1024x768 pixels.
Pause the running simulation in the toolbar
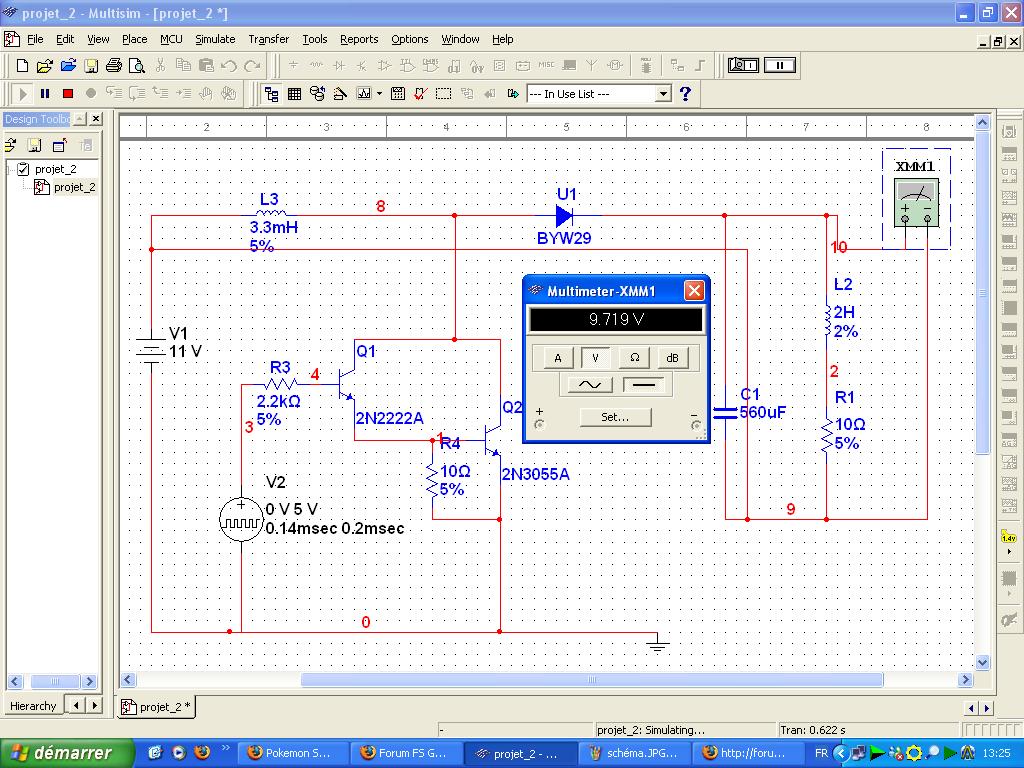click(x=45, y=93)
